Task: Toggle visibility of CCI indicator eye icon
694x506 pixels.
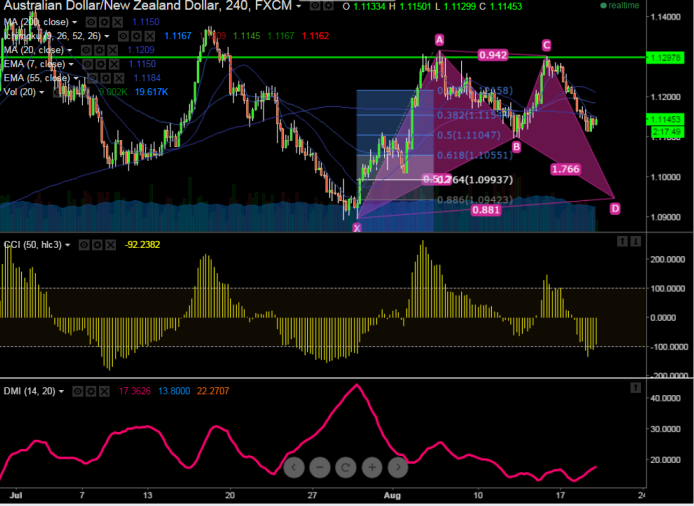Action: pyautogui.click(x=84, y=245)
